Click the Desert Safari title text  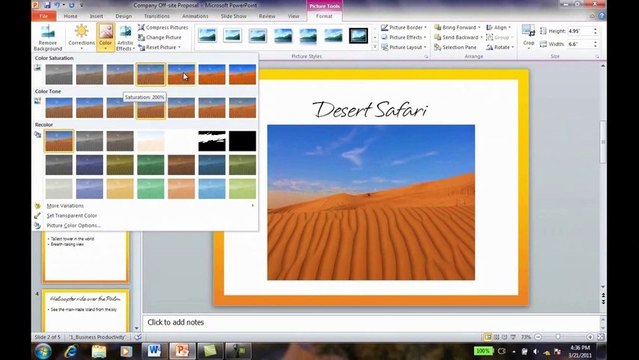point(370,109)
